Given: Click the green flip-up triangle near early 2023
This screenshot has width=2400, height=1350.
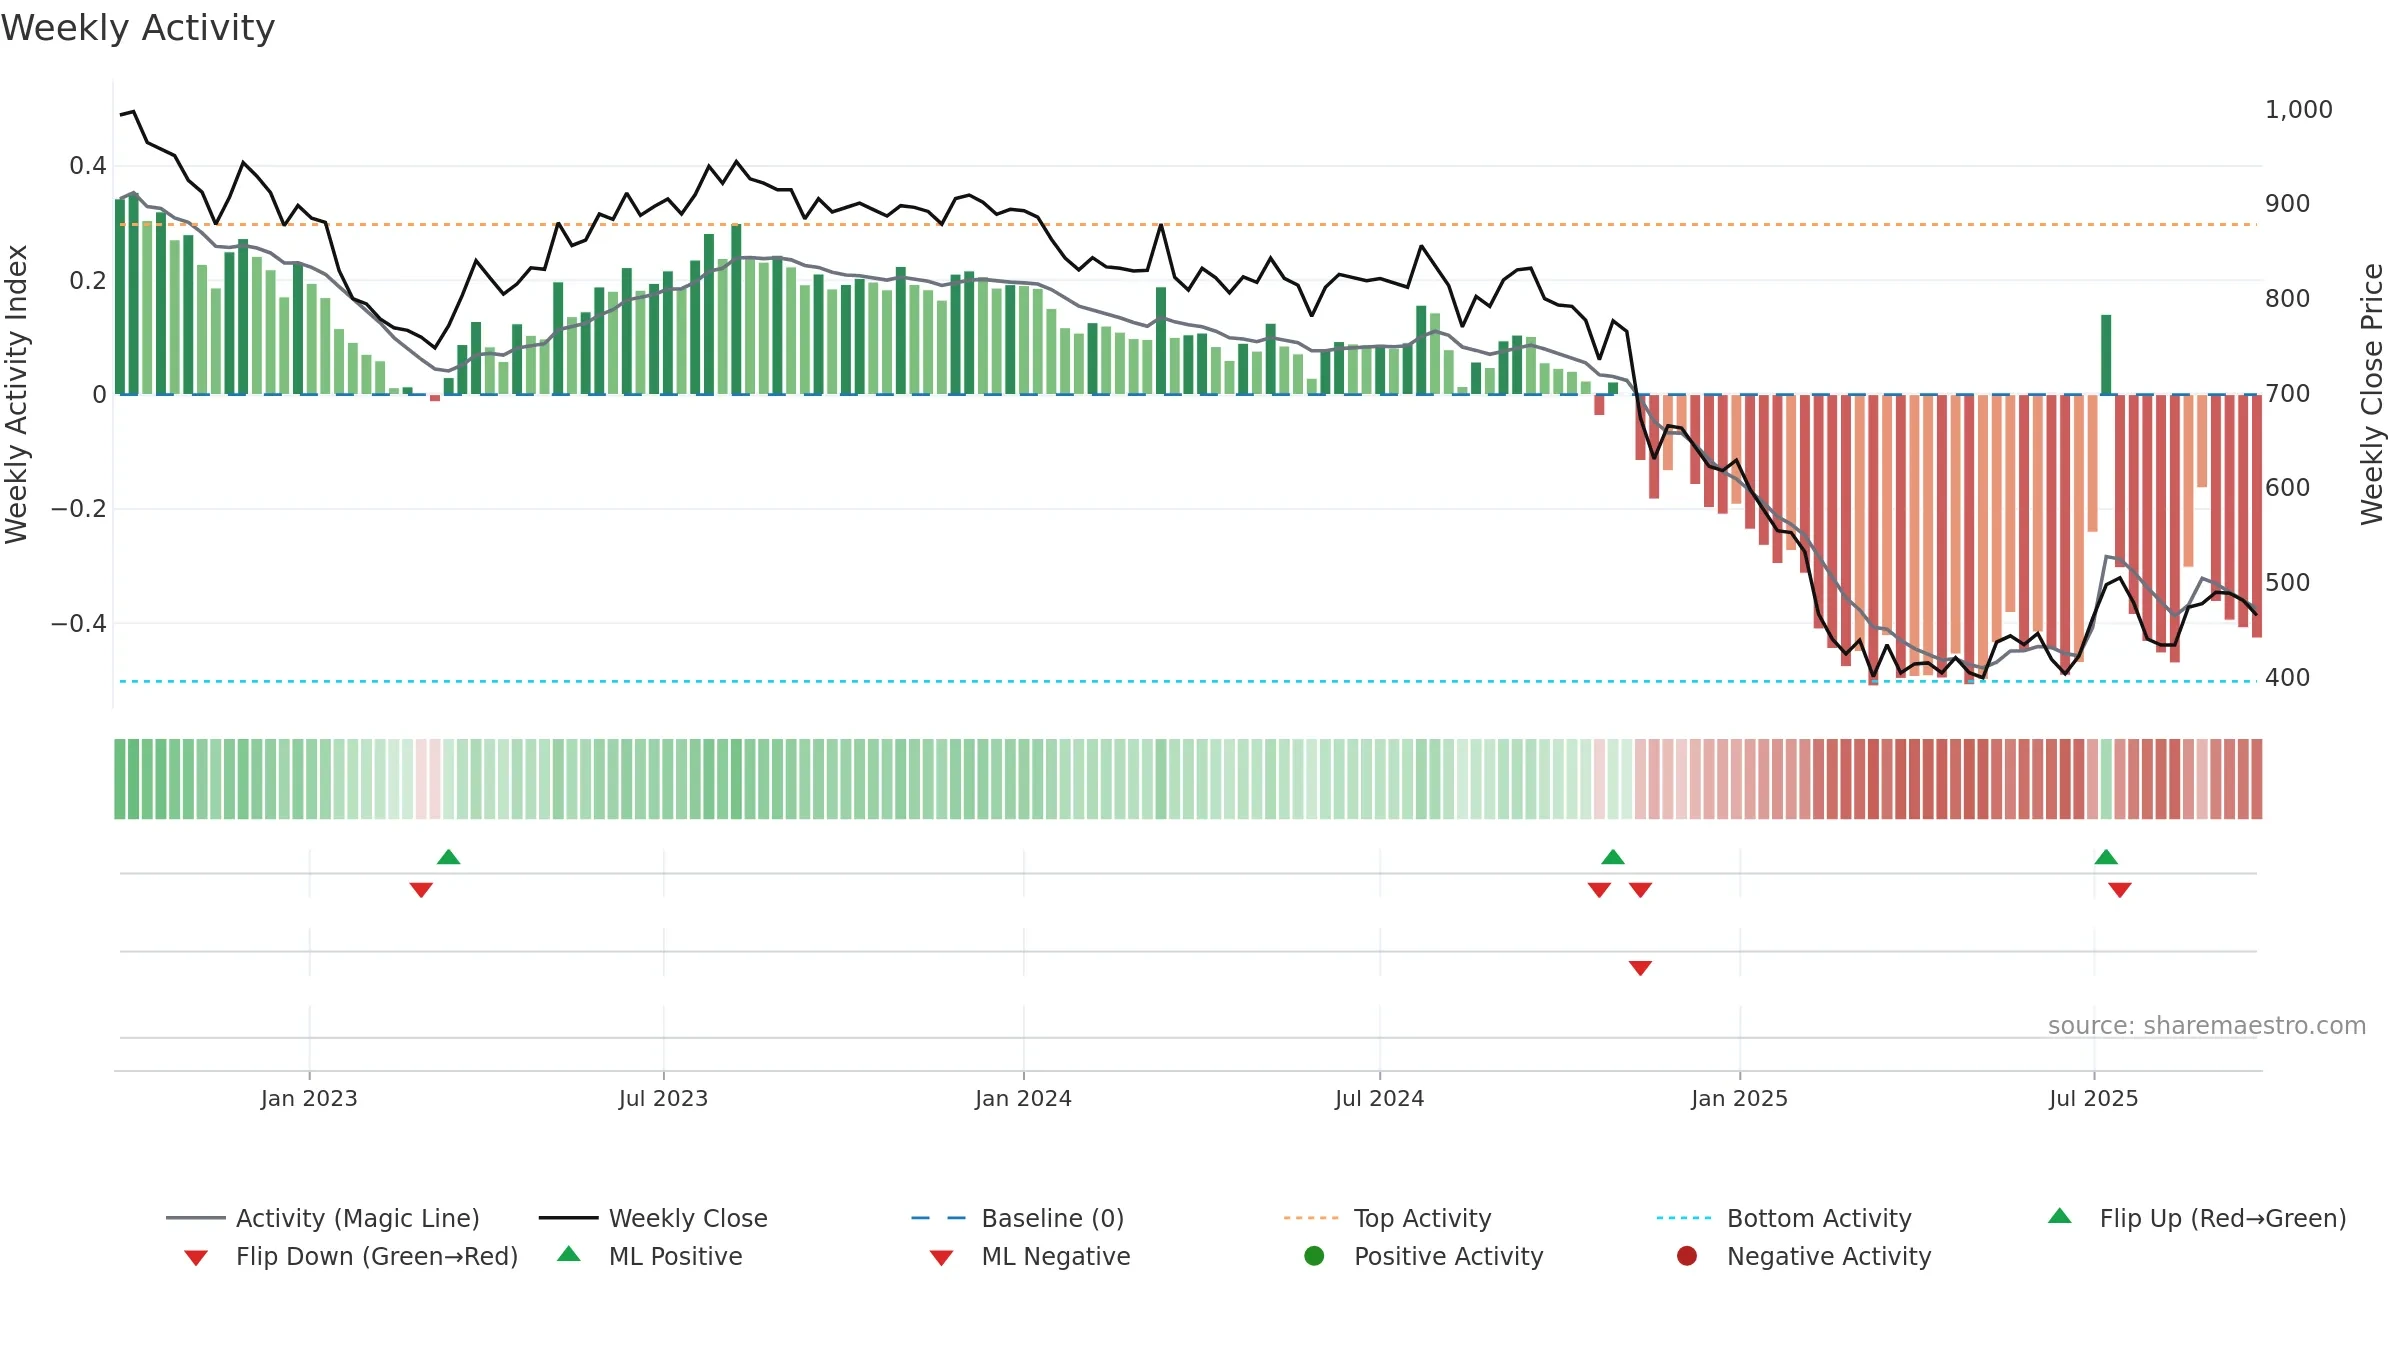Looking at the screenshot, I should click(449, 857).
